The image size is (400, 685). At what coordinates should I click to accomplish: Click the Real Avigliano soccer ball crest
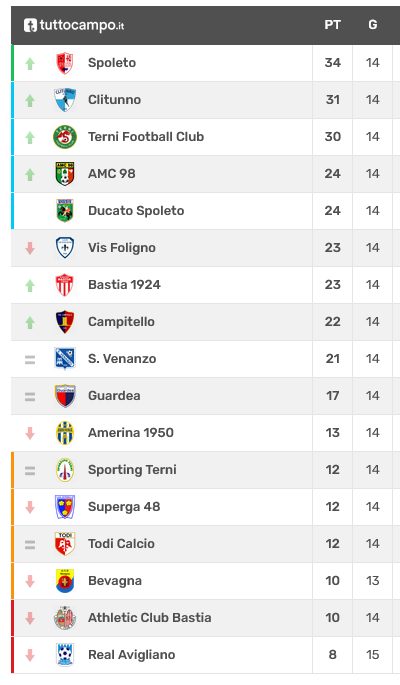tap(65, 655)
